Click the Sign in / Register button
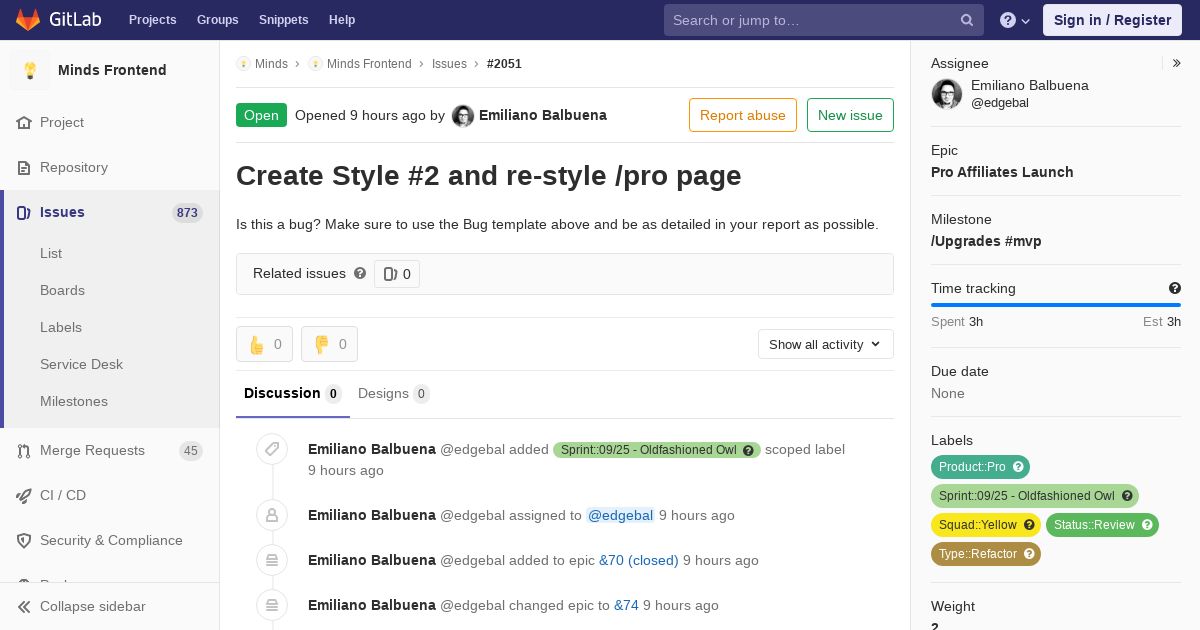The image size is (1200, 630). click(1112, 20)
